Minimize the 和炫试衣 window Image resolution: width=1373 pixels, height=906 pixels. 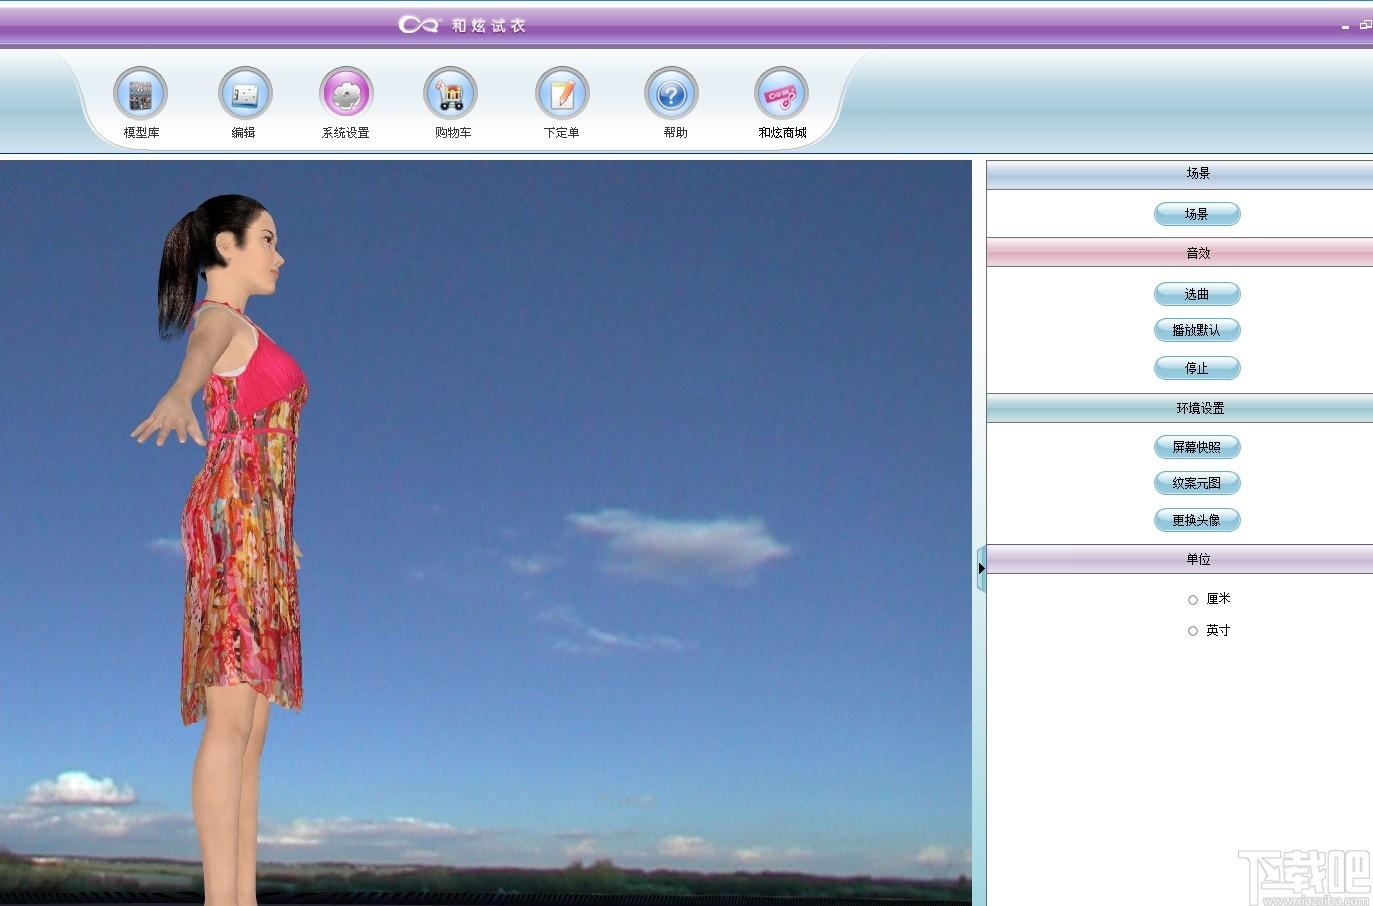(x=1345, y=27)
